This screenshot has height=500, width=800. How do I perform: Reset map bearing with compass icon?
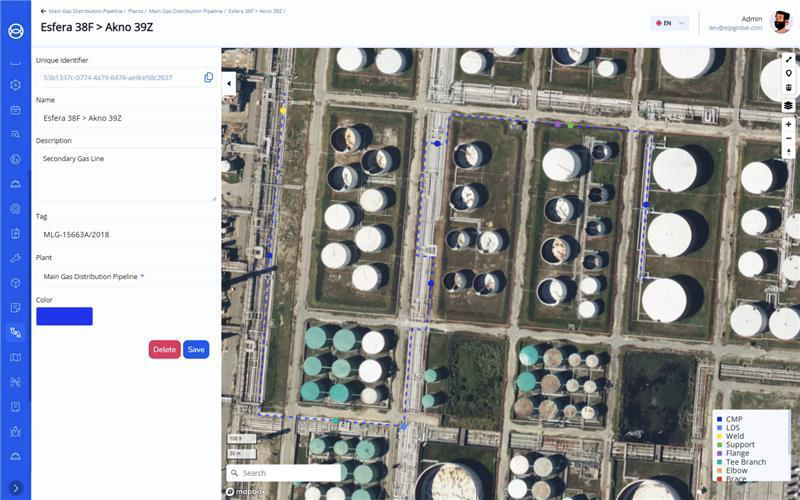click(788, 152)
